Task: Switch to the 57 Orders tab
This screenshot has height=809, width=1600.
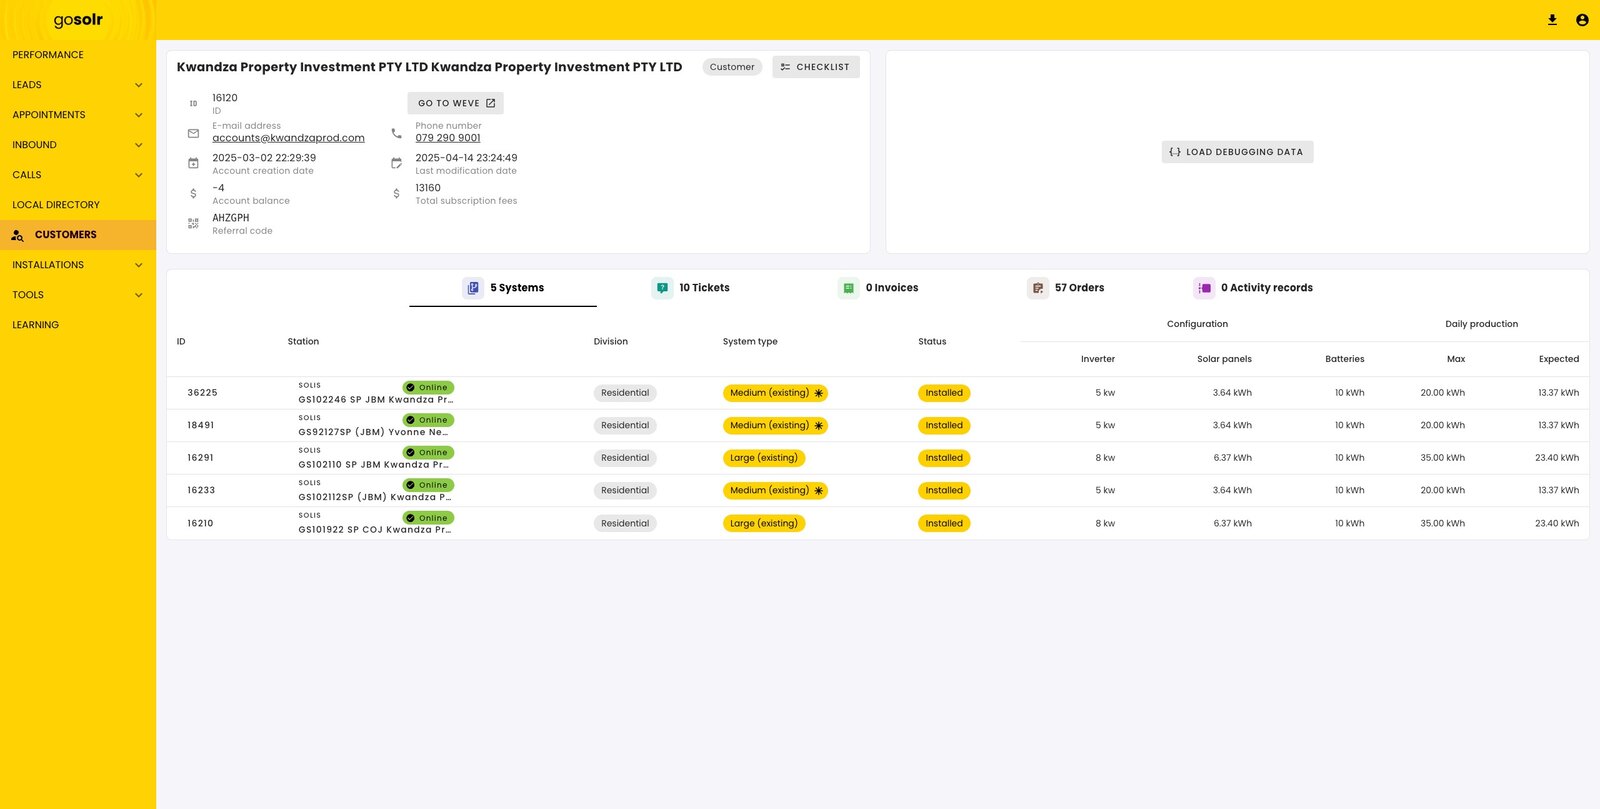Action: pyautogui.click(x=1066, y=288)
